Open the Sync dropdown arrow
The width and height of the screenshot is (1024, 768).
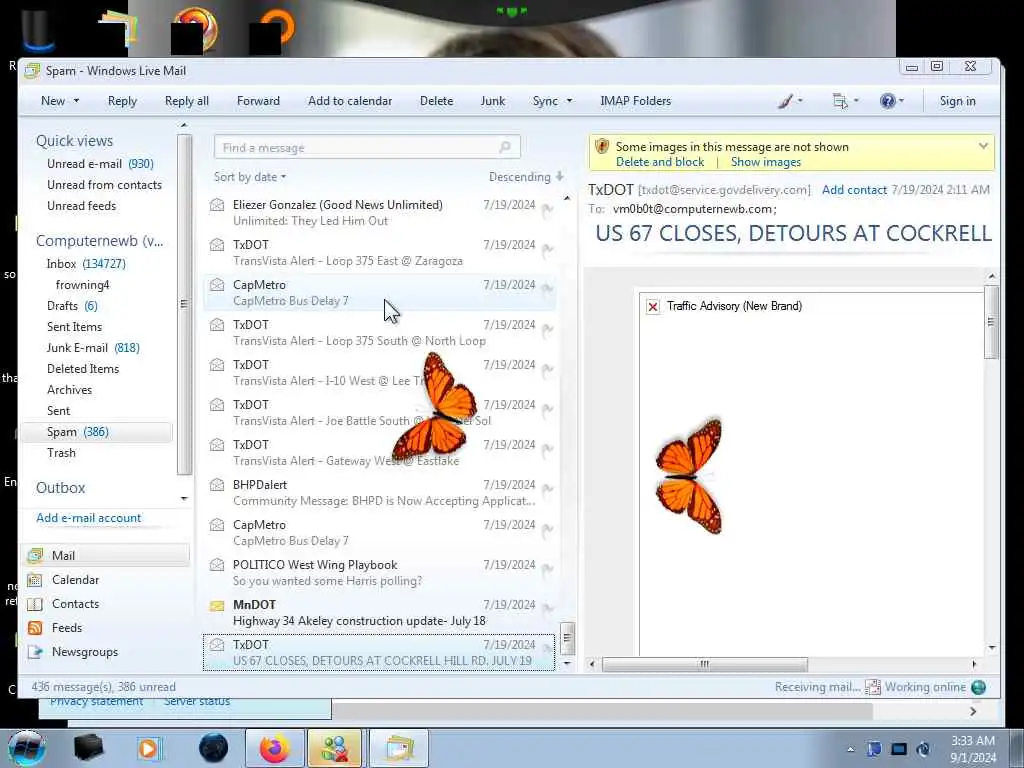(569, 101)
